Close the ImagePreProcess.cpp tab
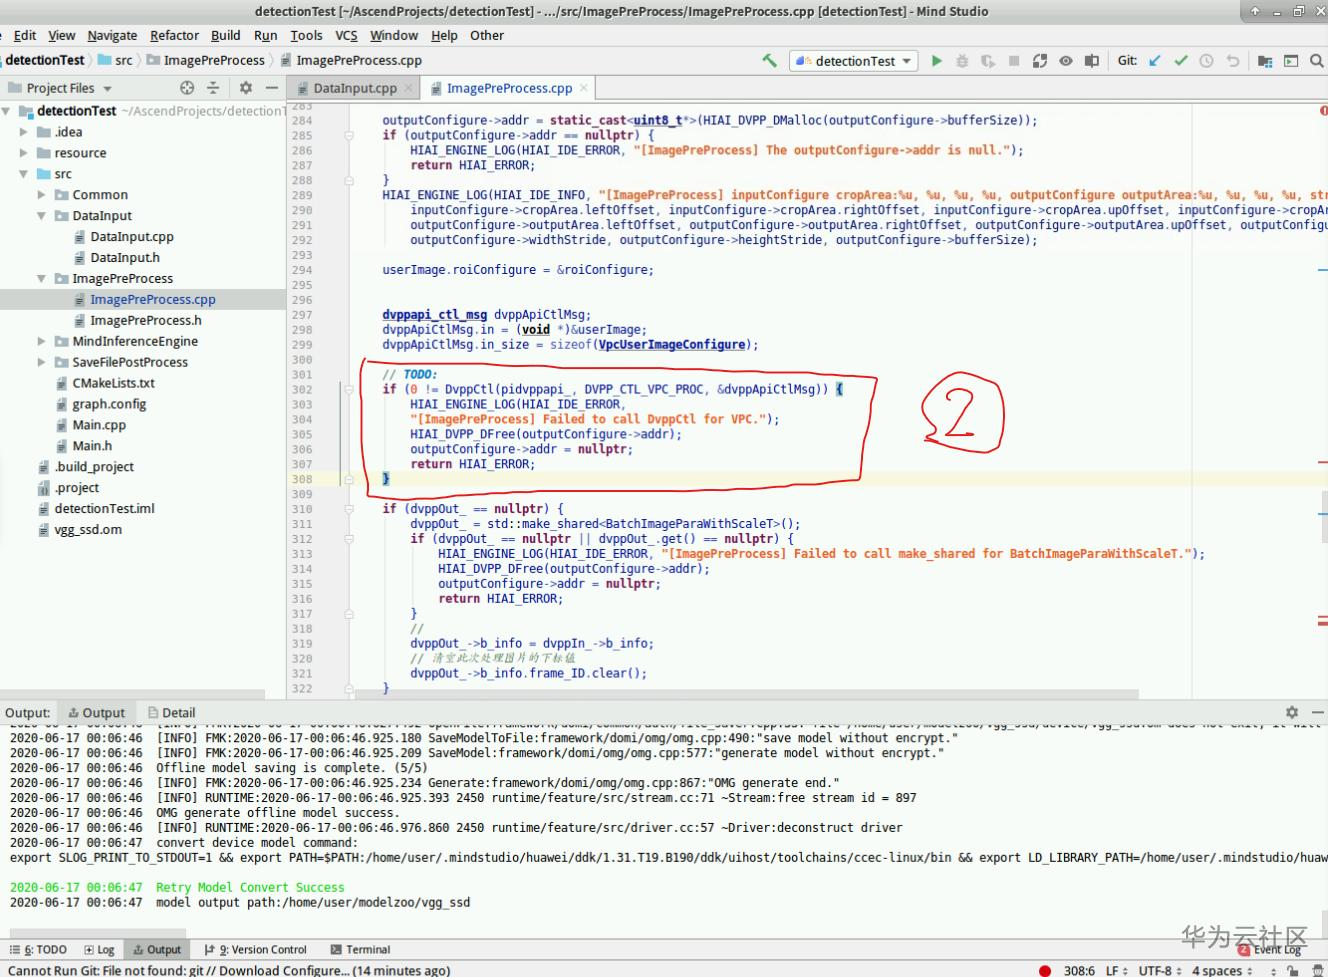The image size is (1328, 977). coord(584,88)
